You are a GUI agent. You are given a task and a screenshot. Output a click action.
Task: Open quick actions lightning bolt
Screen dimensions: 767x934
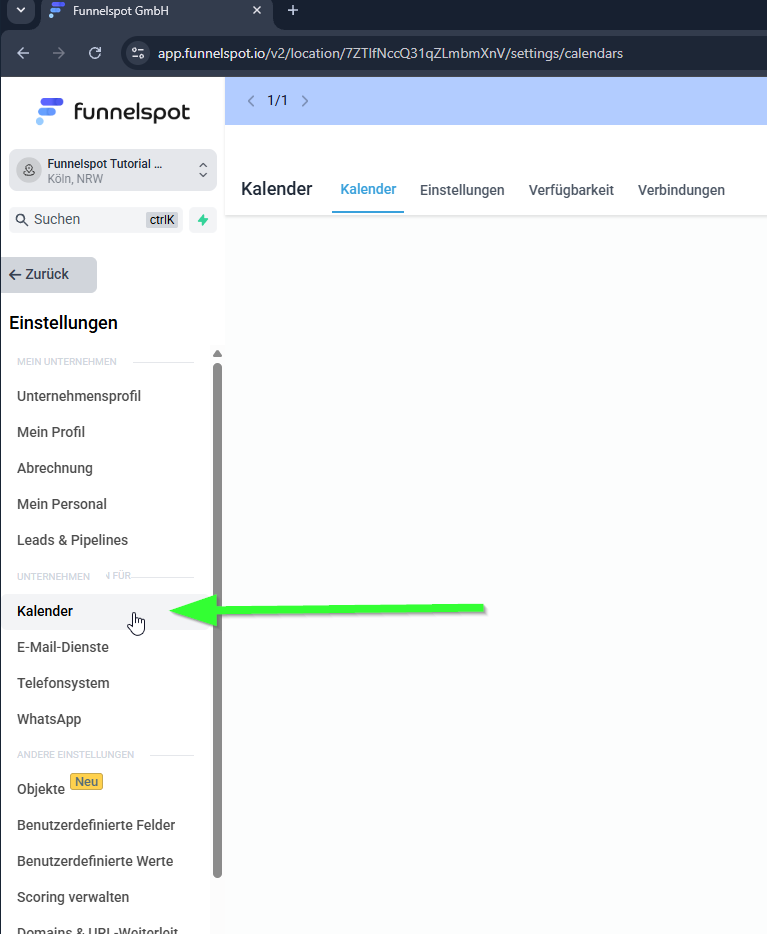tap(203, 220)
